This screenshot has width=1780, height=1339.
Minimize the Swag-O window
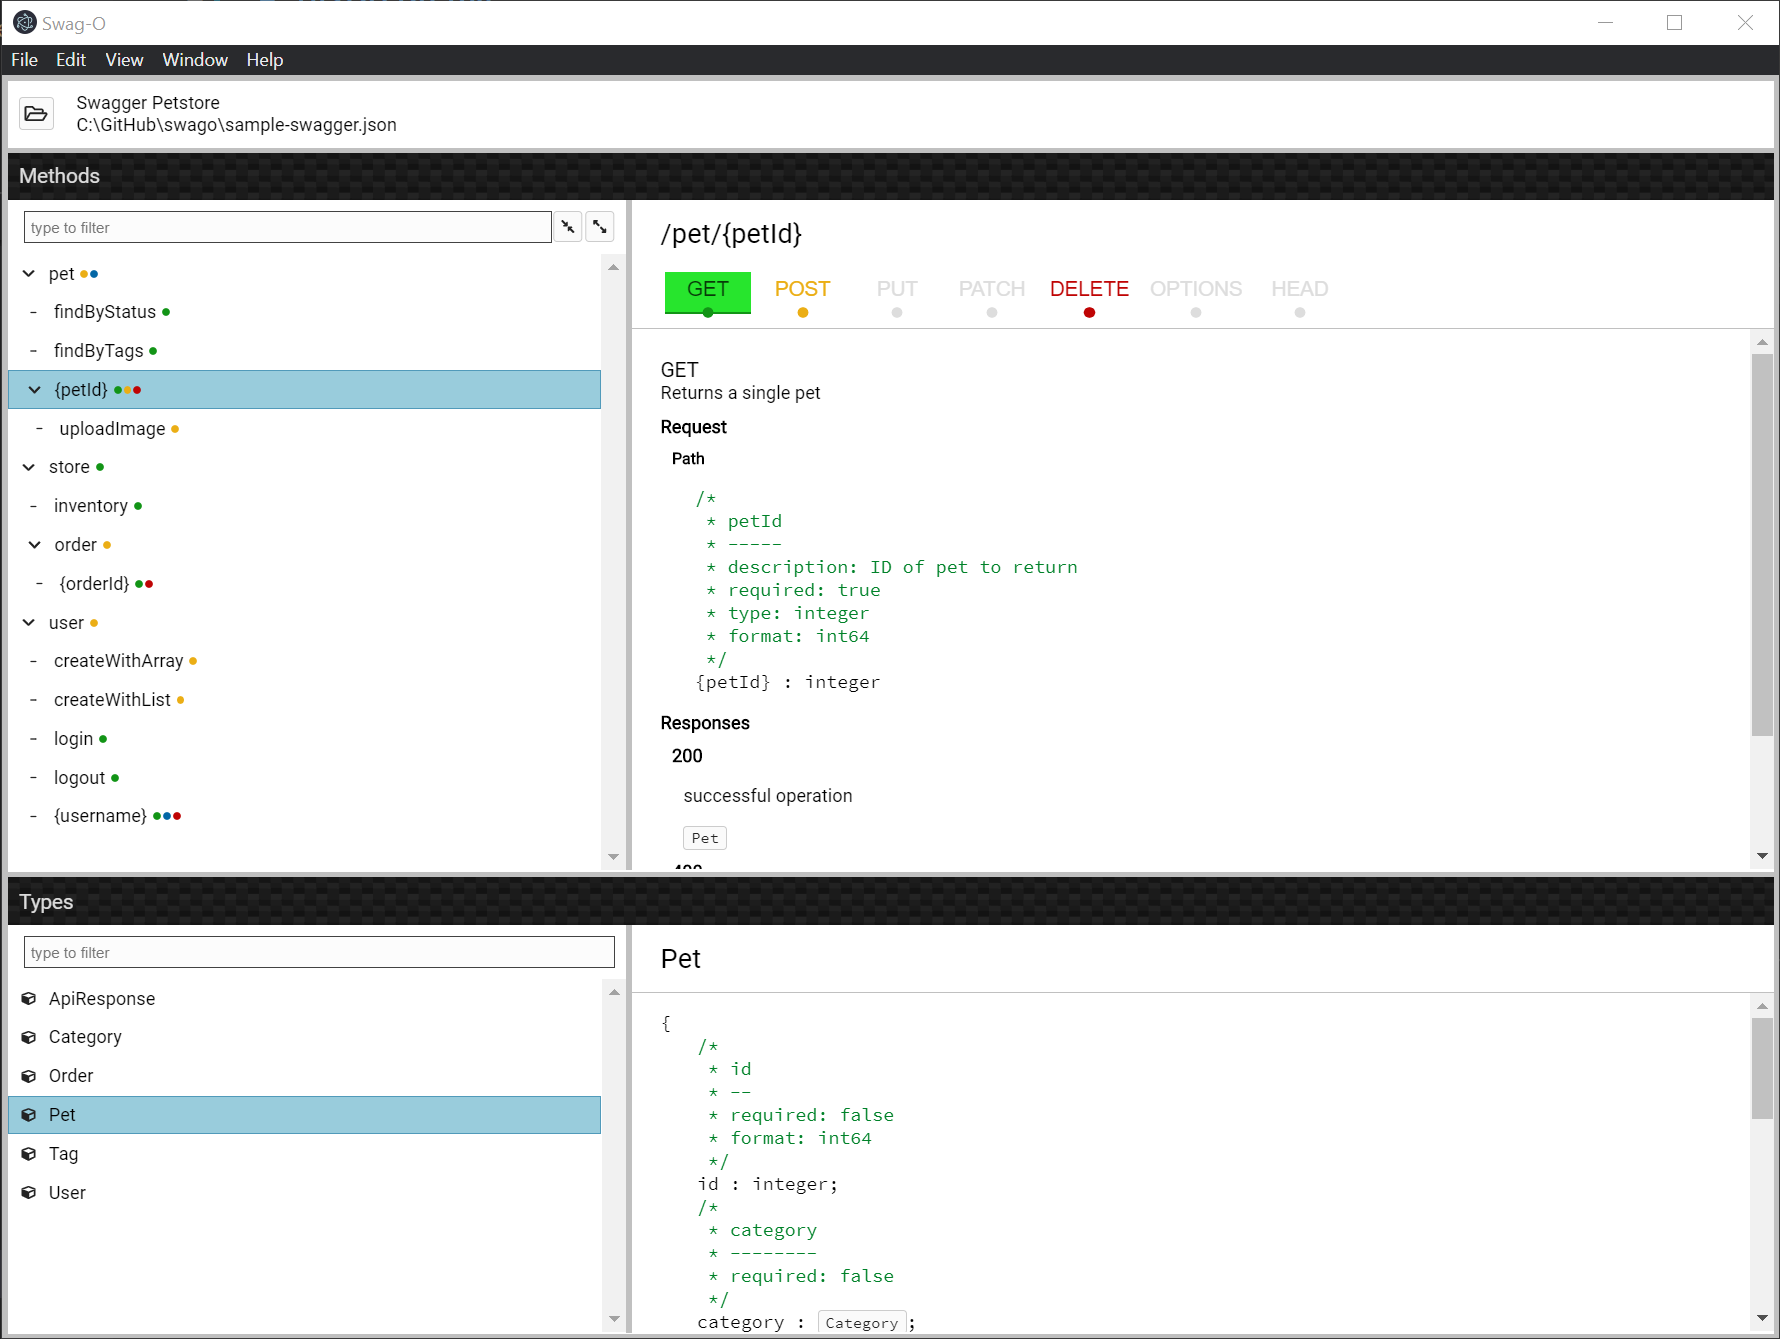(x=1606, y=22)
